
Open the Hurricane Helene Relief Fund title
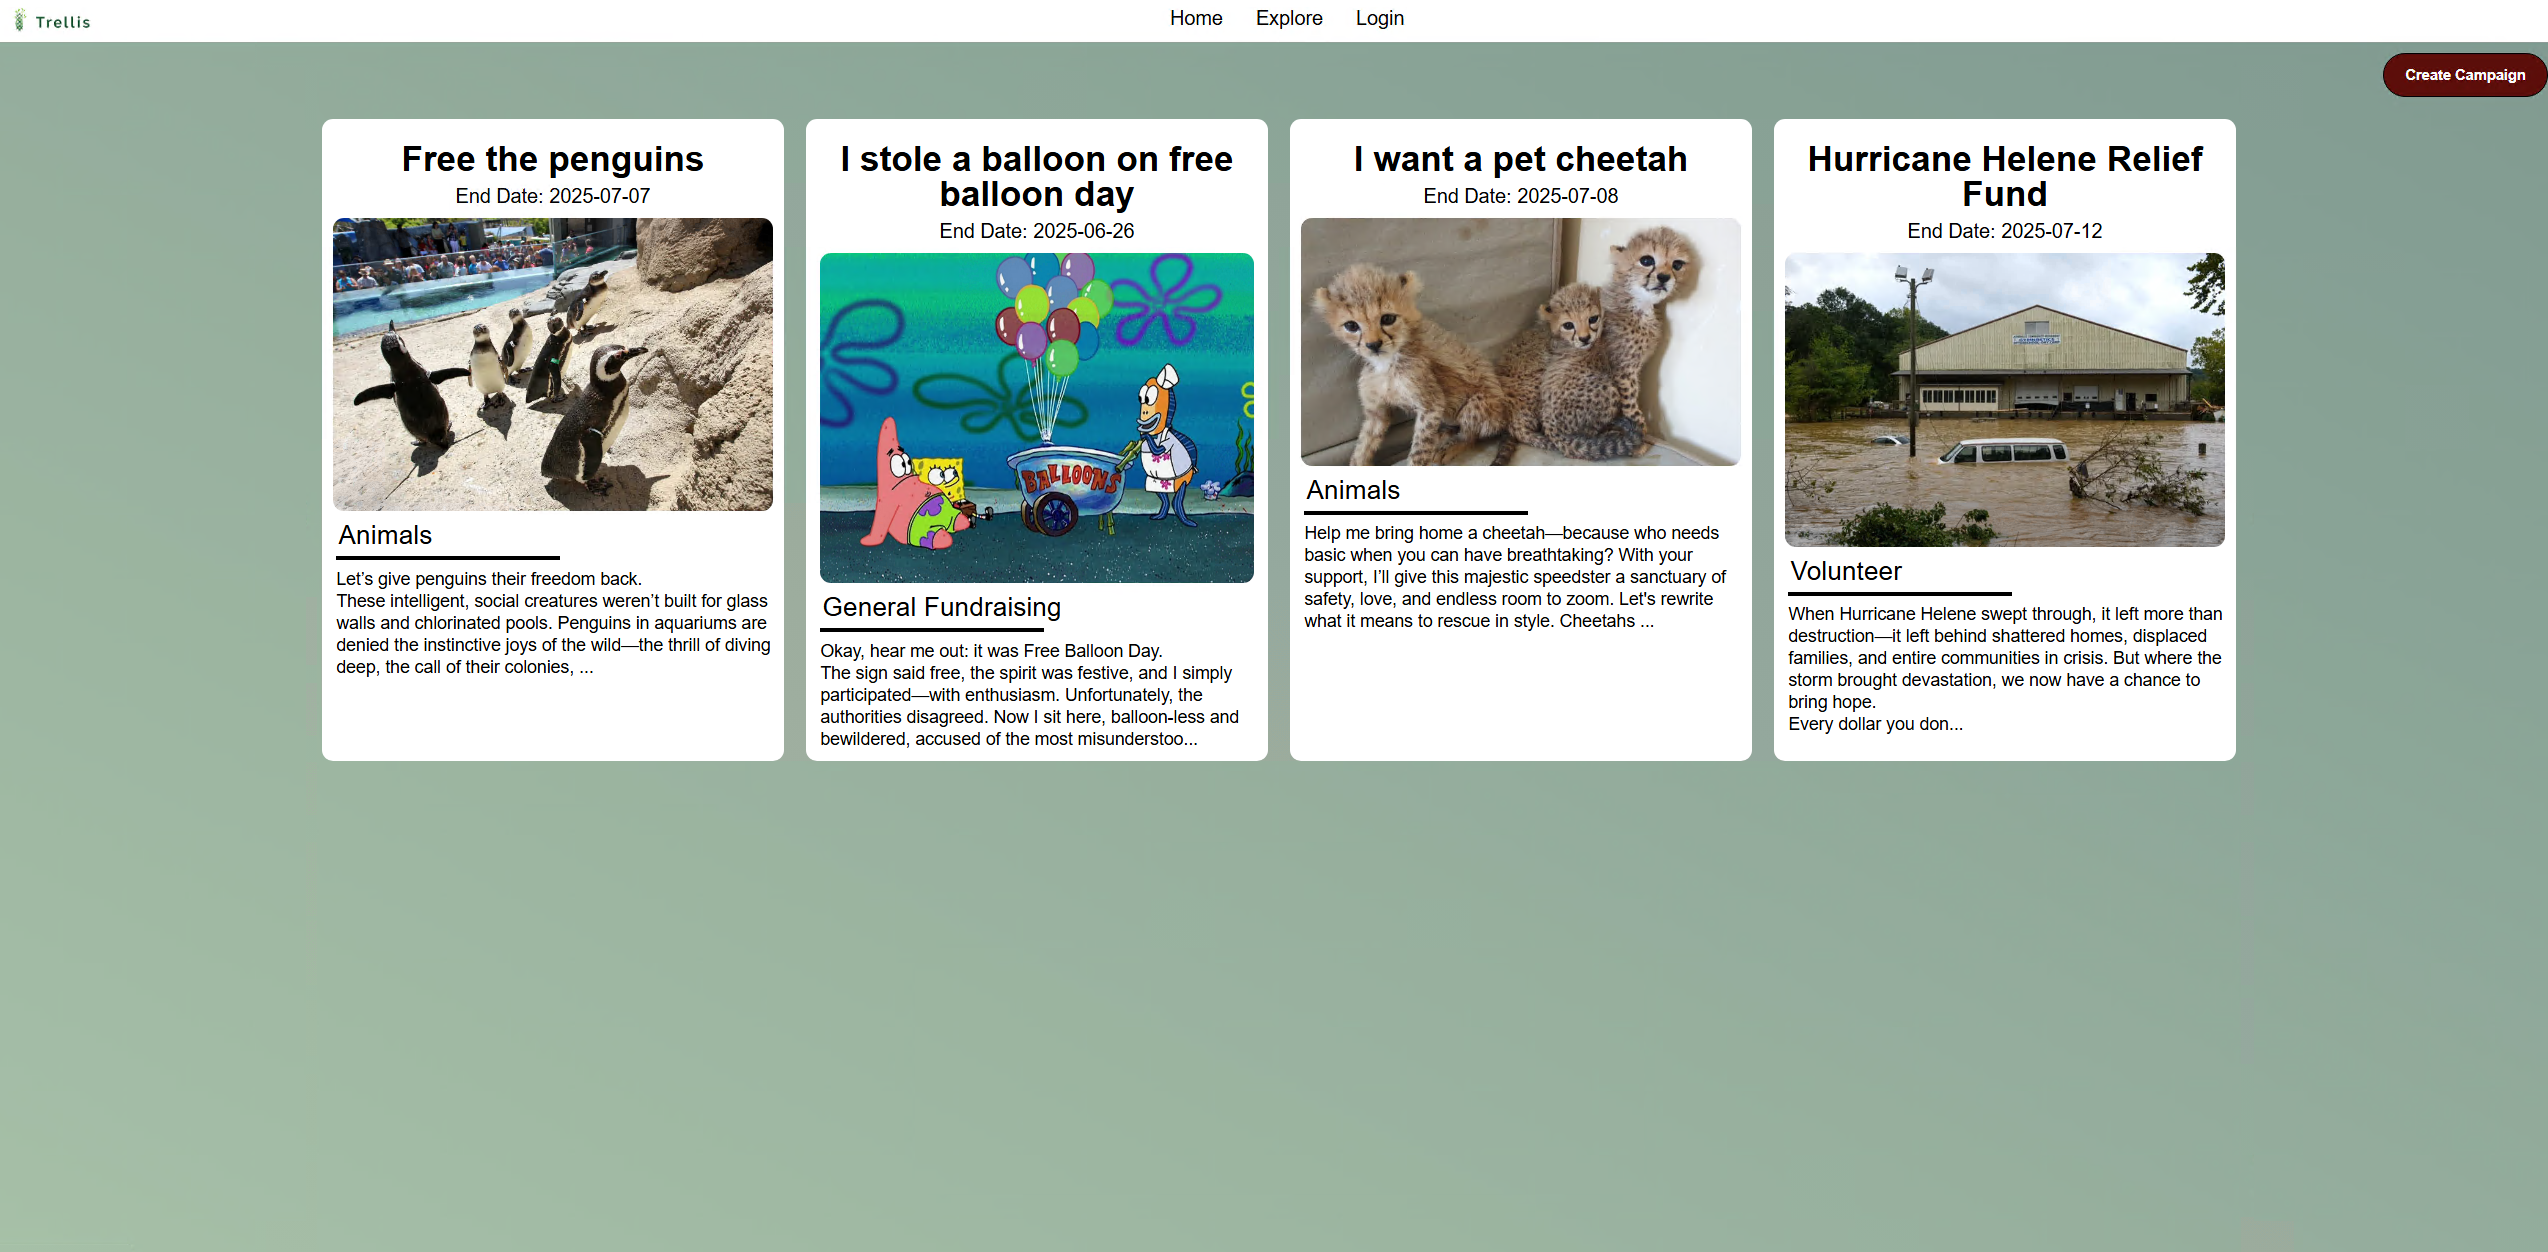pos(2005,176)
